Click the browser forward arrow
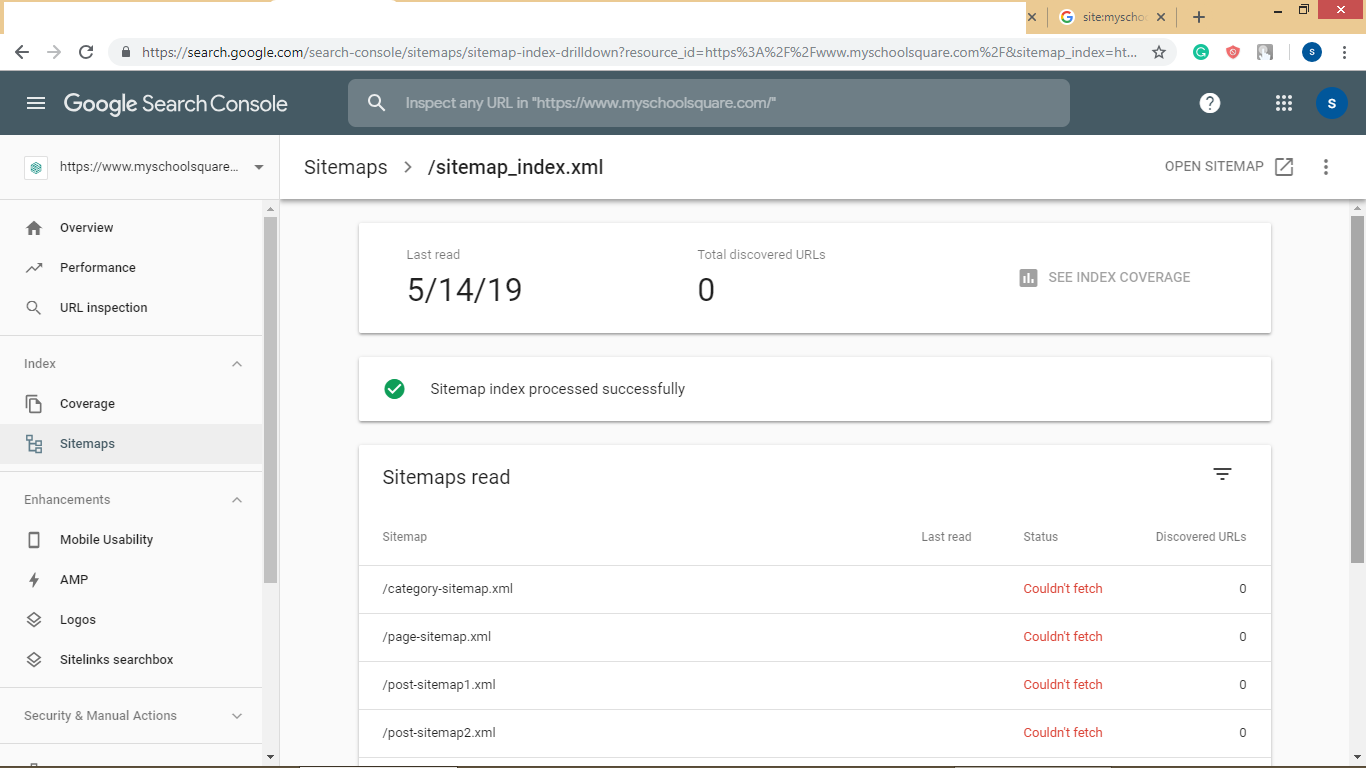This screenshot has width=1366, height=768. pos(54,52)
